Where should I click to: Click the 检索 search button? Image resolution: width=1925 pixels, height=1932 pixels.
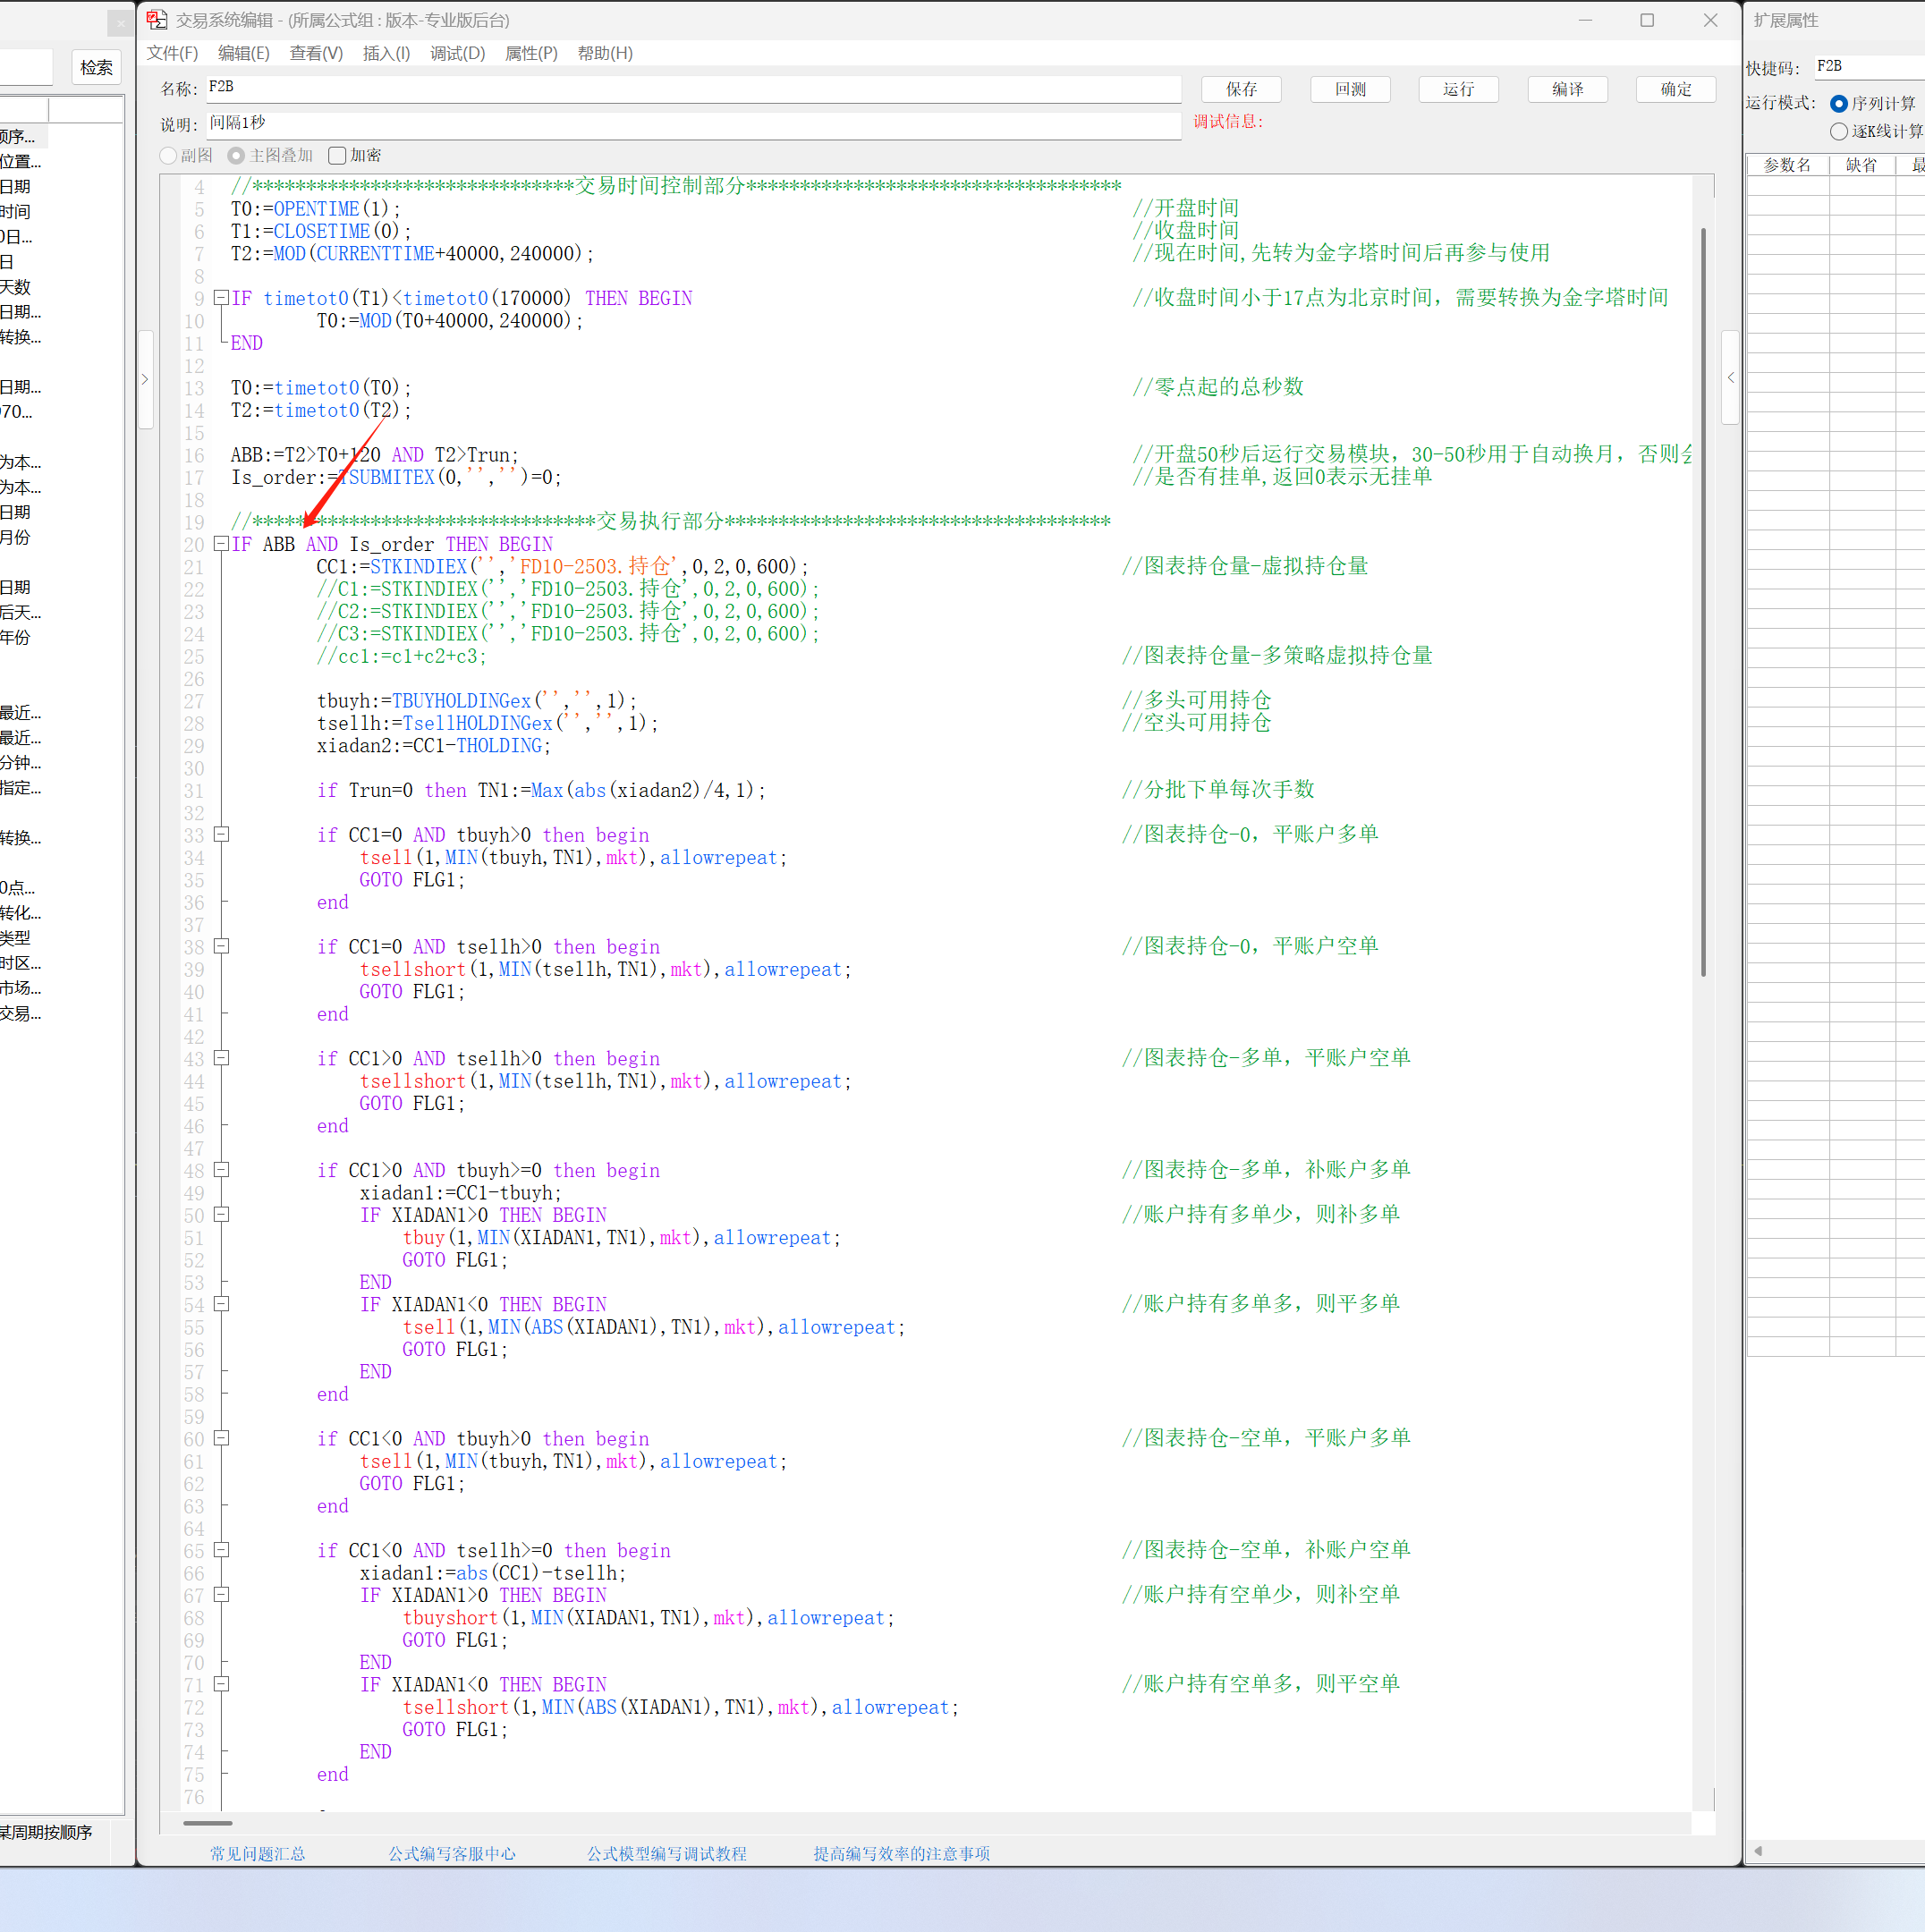click(x=97, y=67)
